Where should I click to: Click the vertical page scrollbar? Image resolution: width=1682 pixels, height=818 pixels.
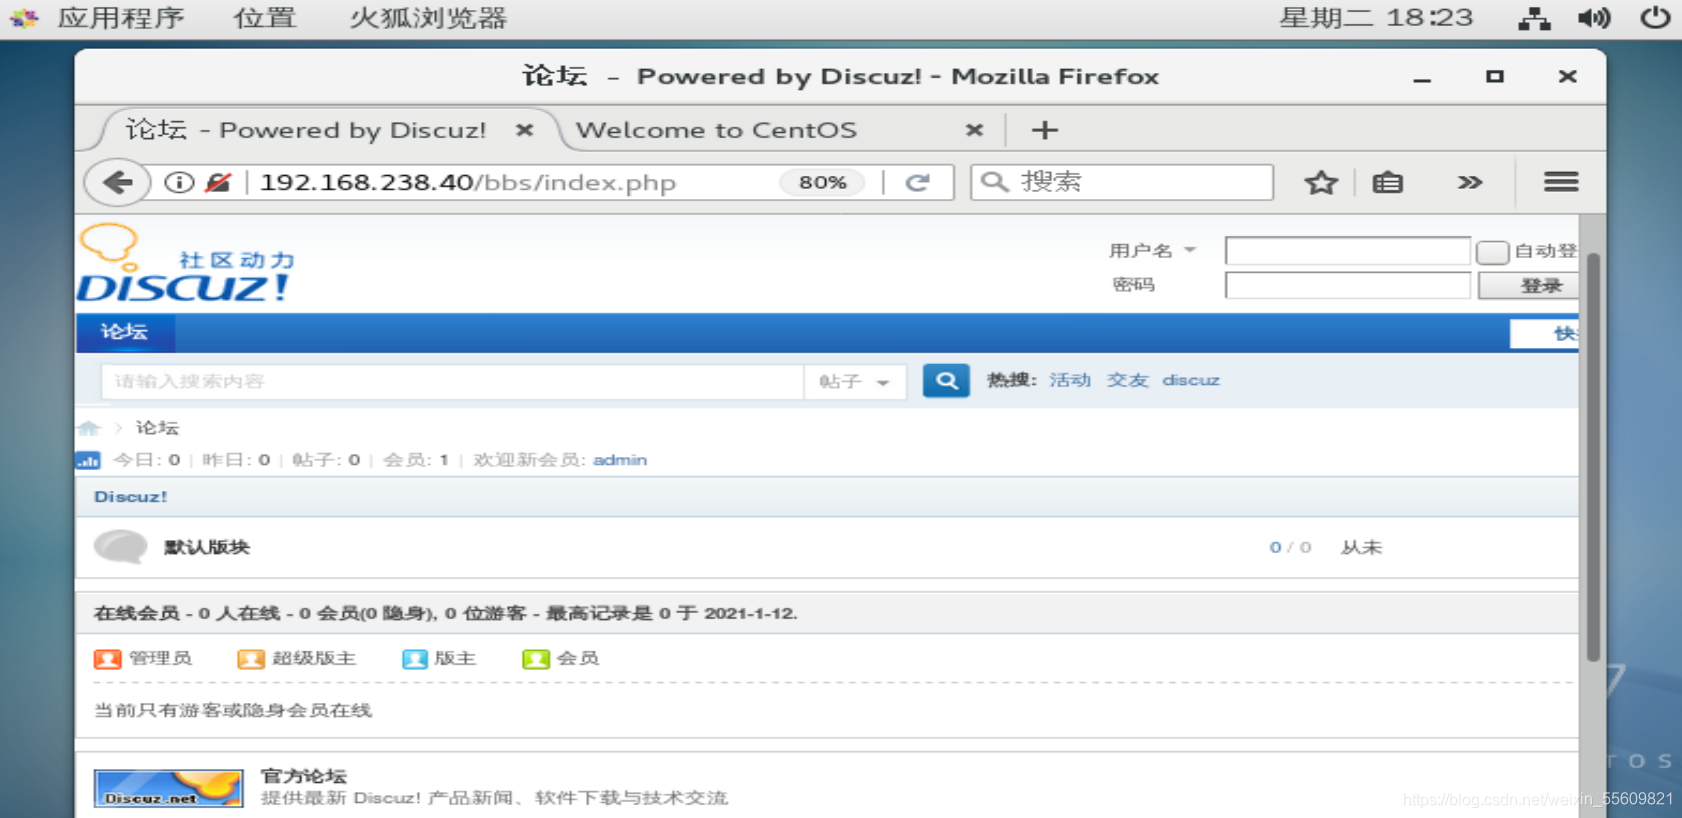click(1593, 458)
